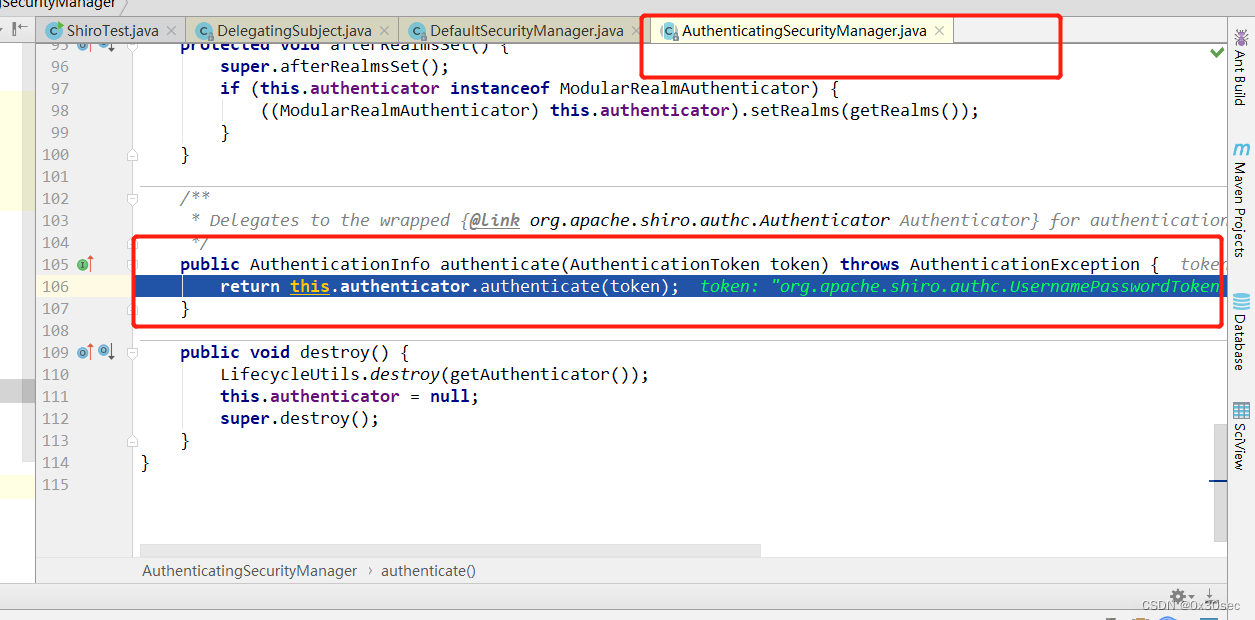Click 'LifecycleUtils' on line 110
1255x620 pixels.
(x=290, y=374)
